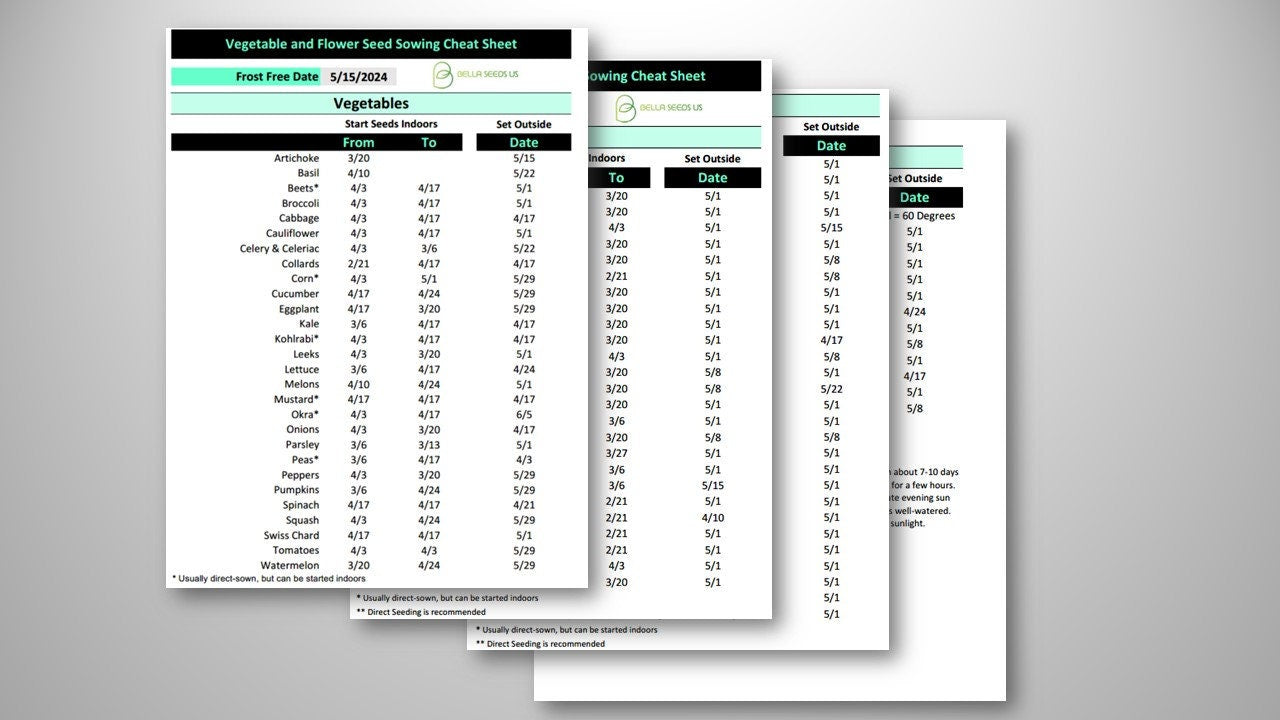The height and width of the screenshot is (720, 1280).
Task: Click the Okra set outside date 6/5
Action: click(x=524, y=414)
